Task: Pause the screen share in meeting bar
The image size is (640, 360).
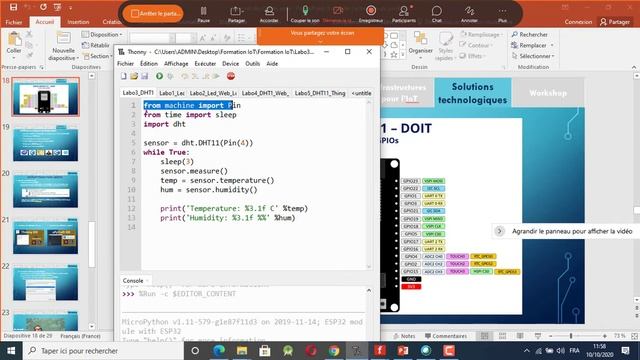Action: tap(203, 14)
